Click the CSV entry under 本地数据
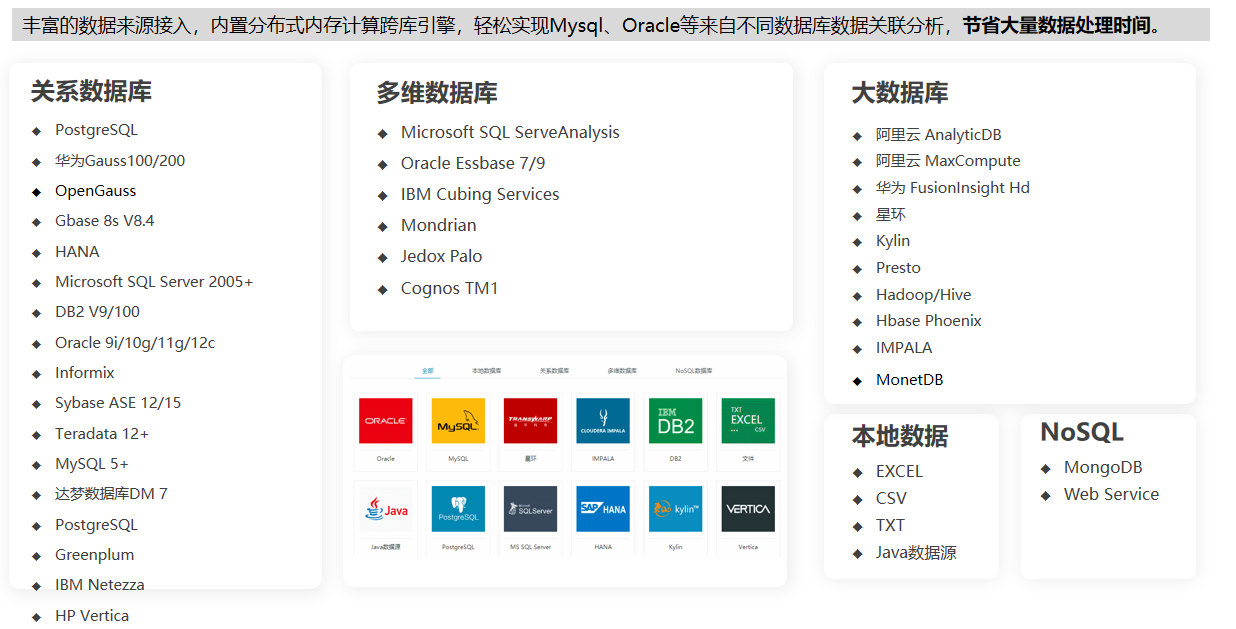 coord(892,499)
